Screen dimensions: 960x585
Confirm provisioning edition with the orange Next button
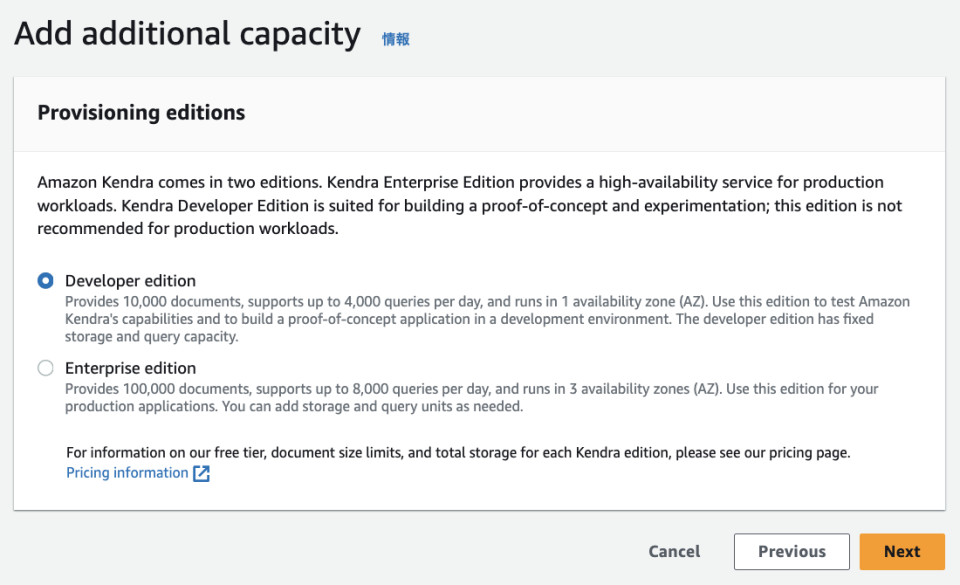(901, 551)
